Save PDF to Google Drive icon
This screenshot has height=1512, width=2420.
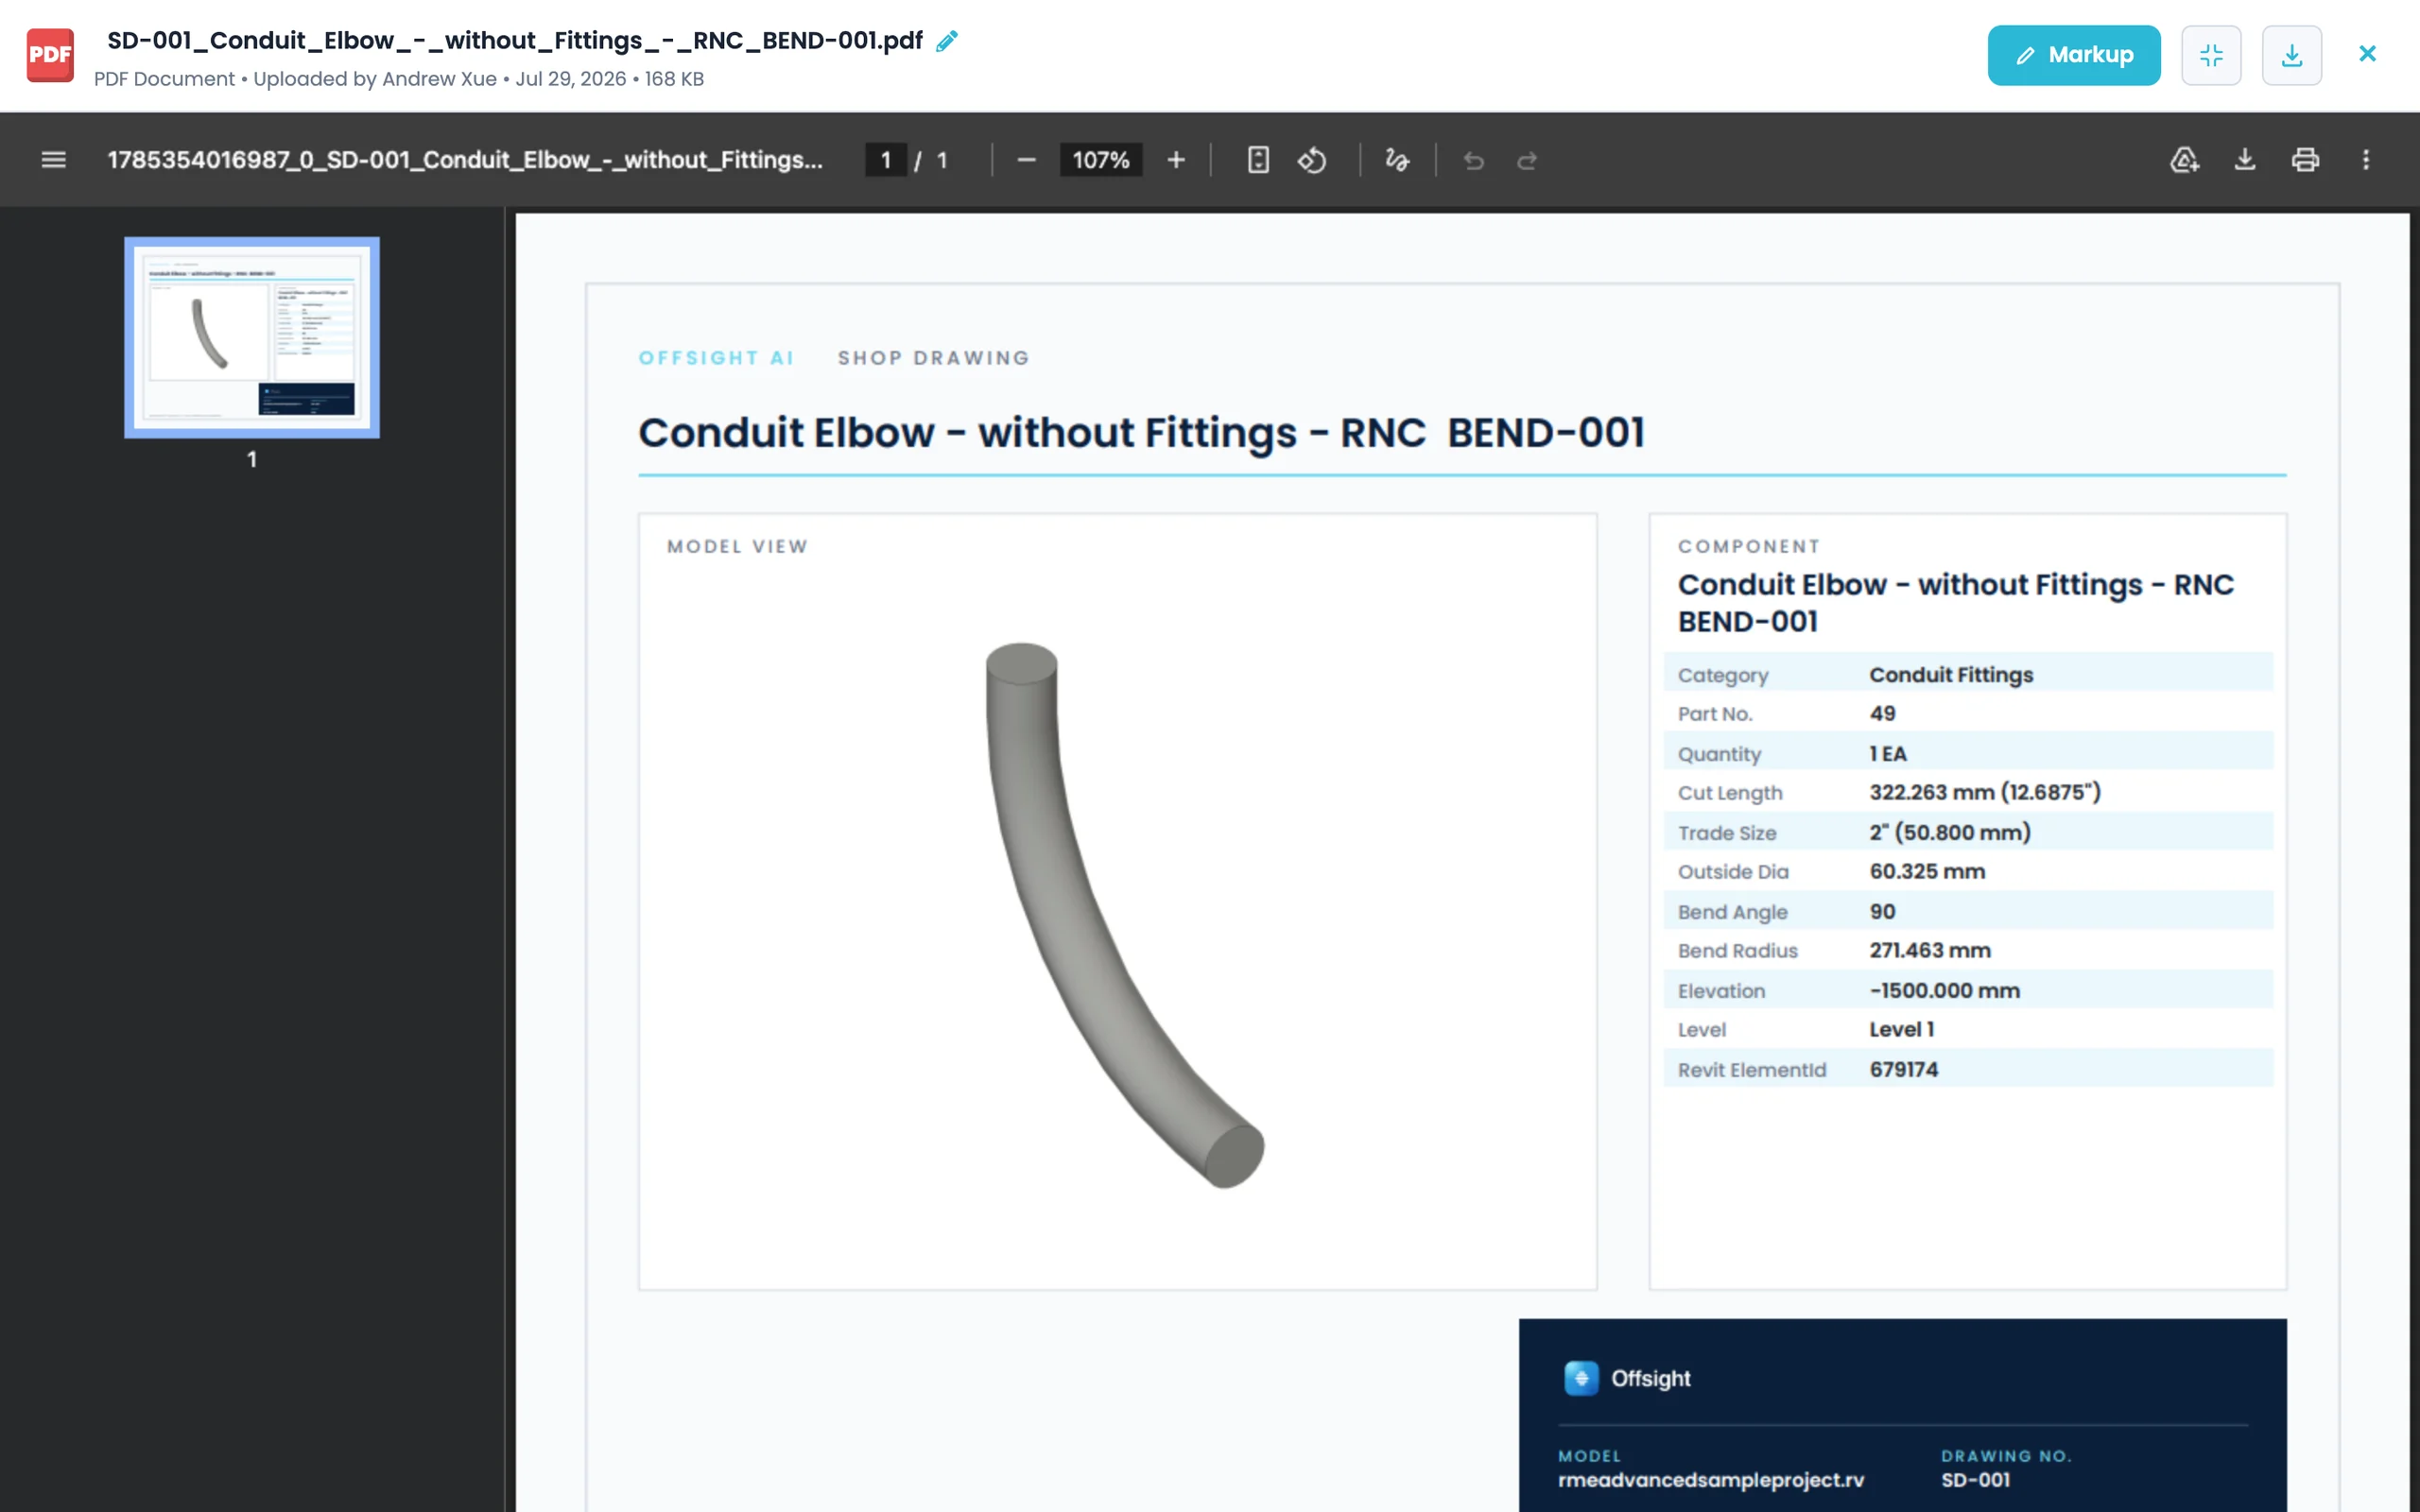pos(2184,160)
